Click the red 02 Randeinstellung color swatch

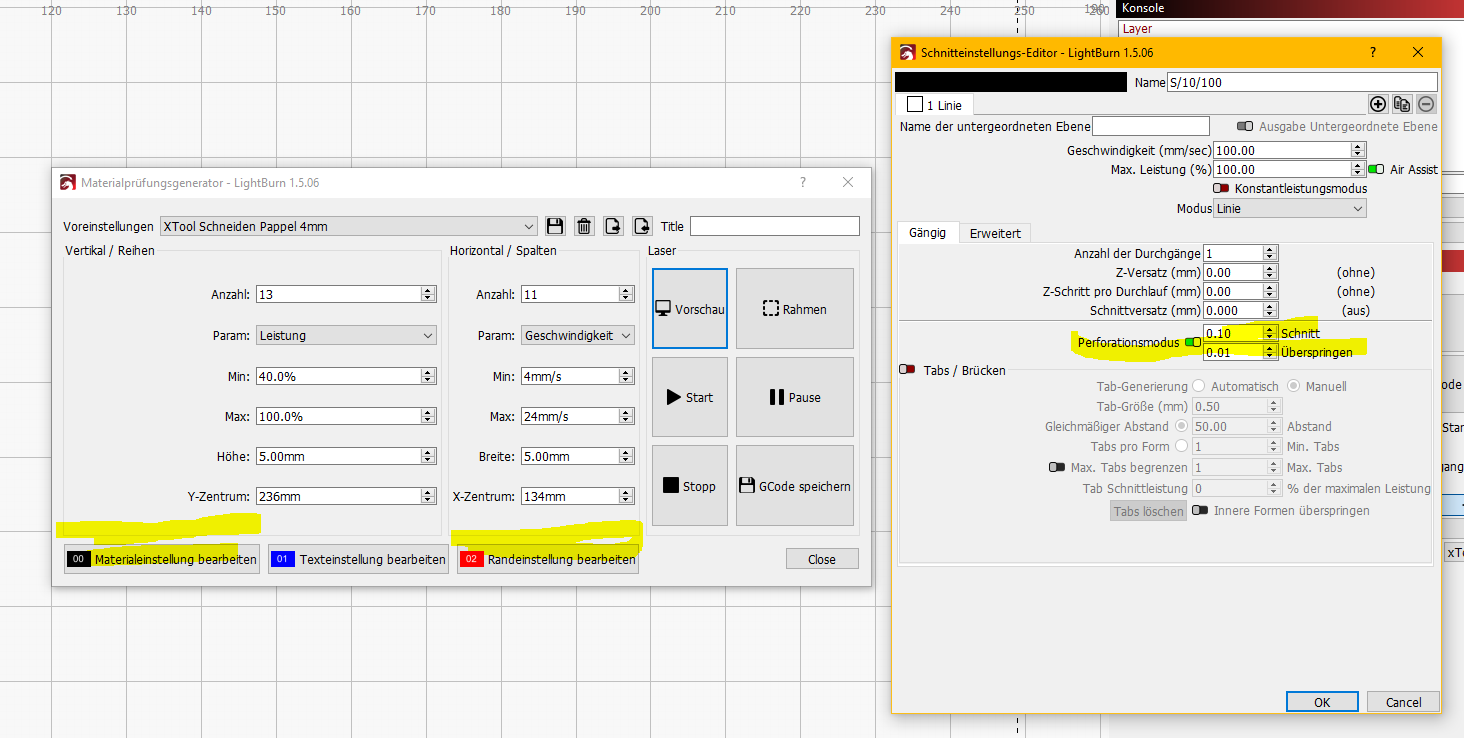[471, 560]
